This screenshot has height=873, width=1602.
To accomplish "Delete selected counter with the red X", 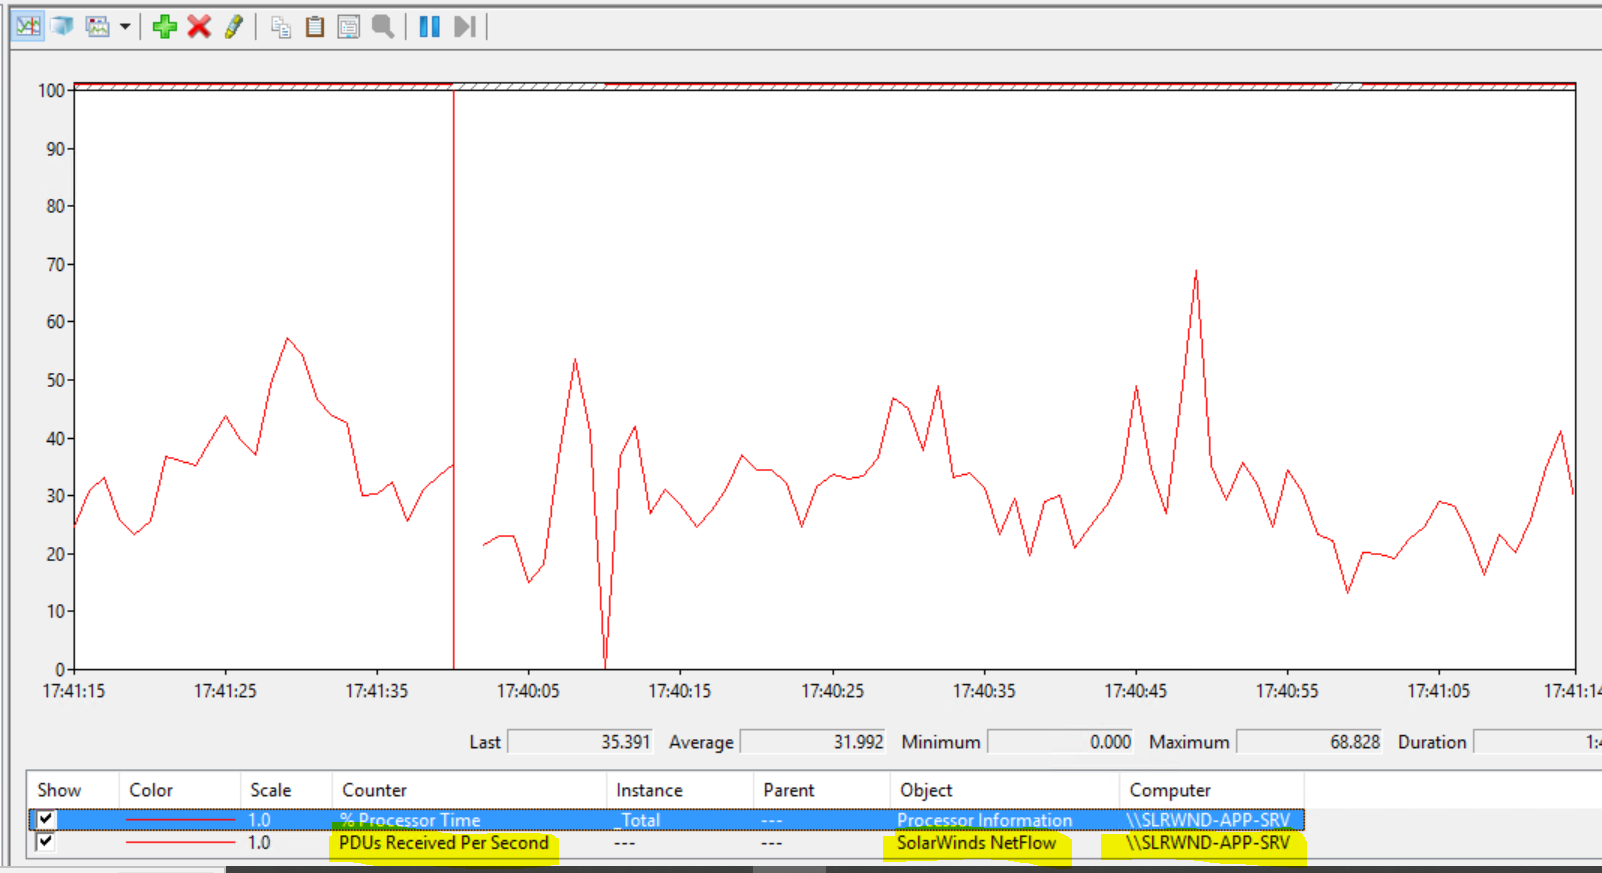I will [x=199, y=26].
